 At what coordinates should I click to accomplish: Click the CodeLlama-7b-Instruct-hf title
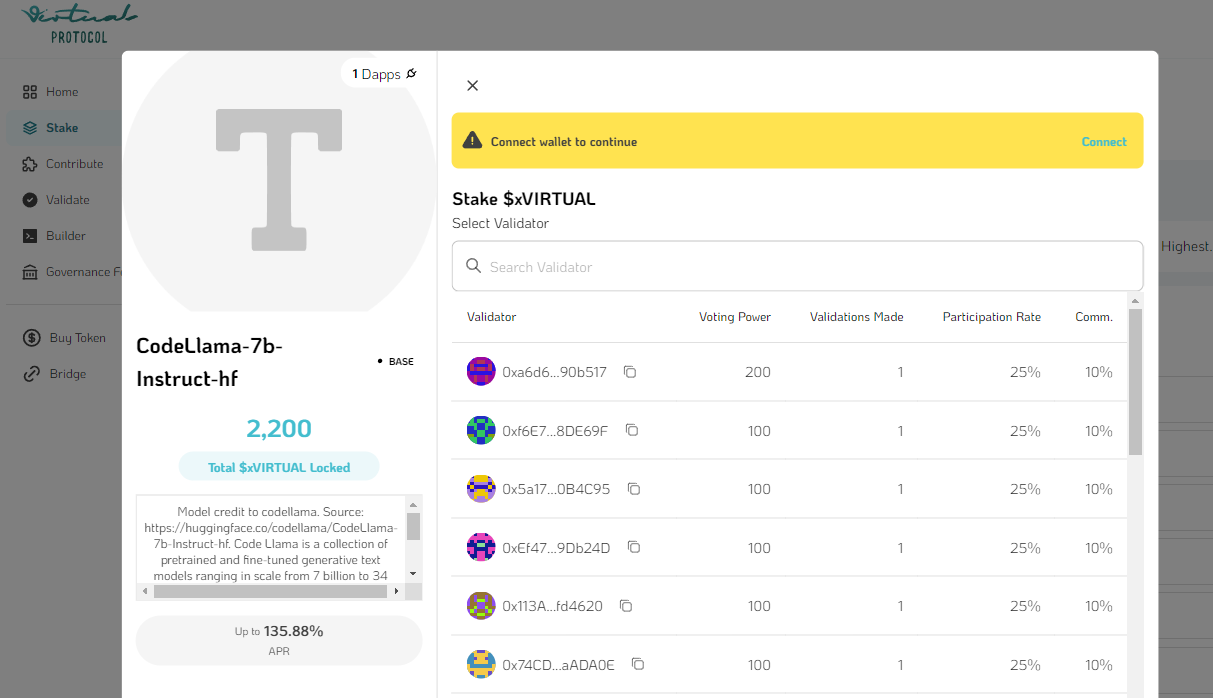pos(210,362)
